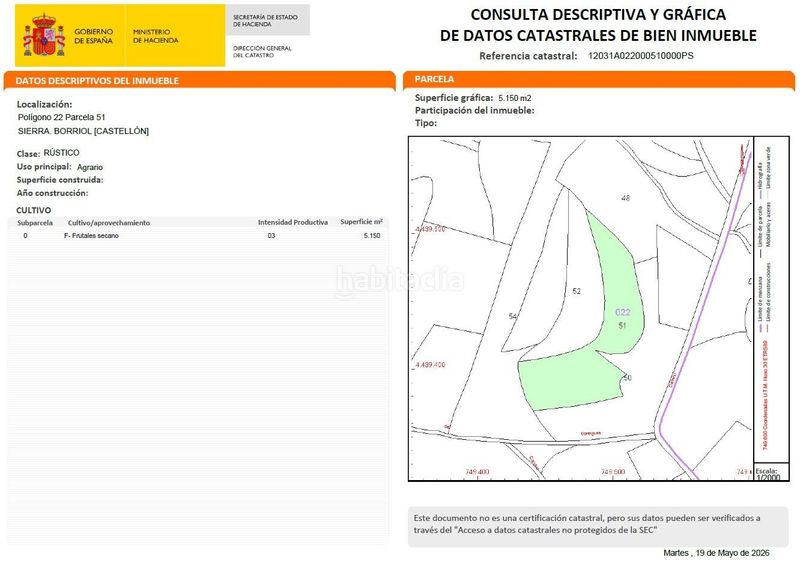Click the coordinate label '749.400'

coord(477,472)
